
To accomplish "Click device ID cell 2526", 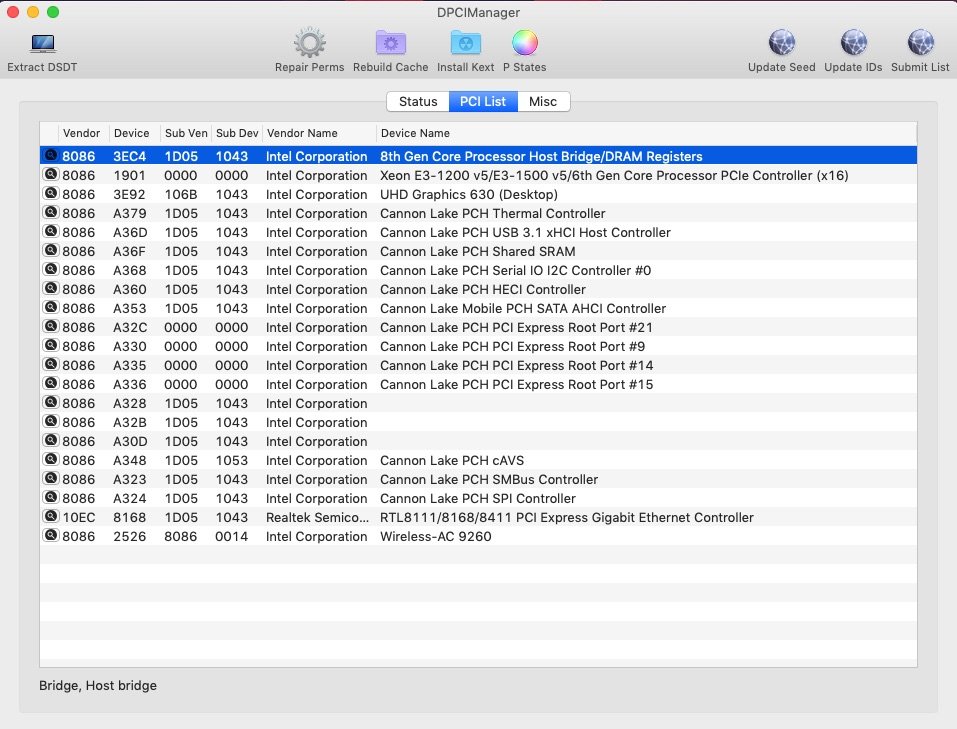I will click(129, 536).
